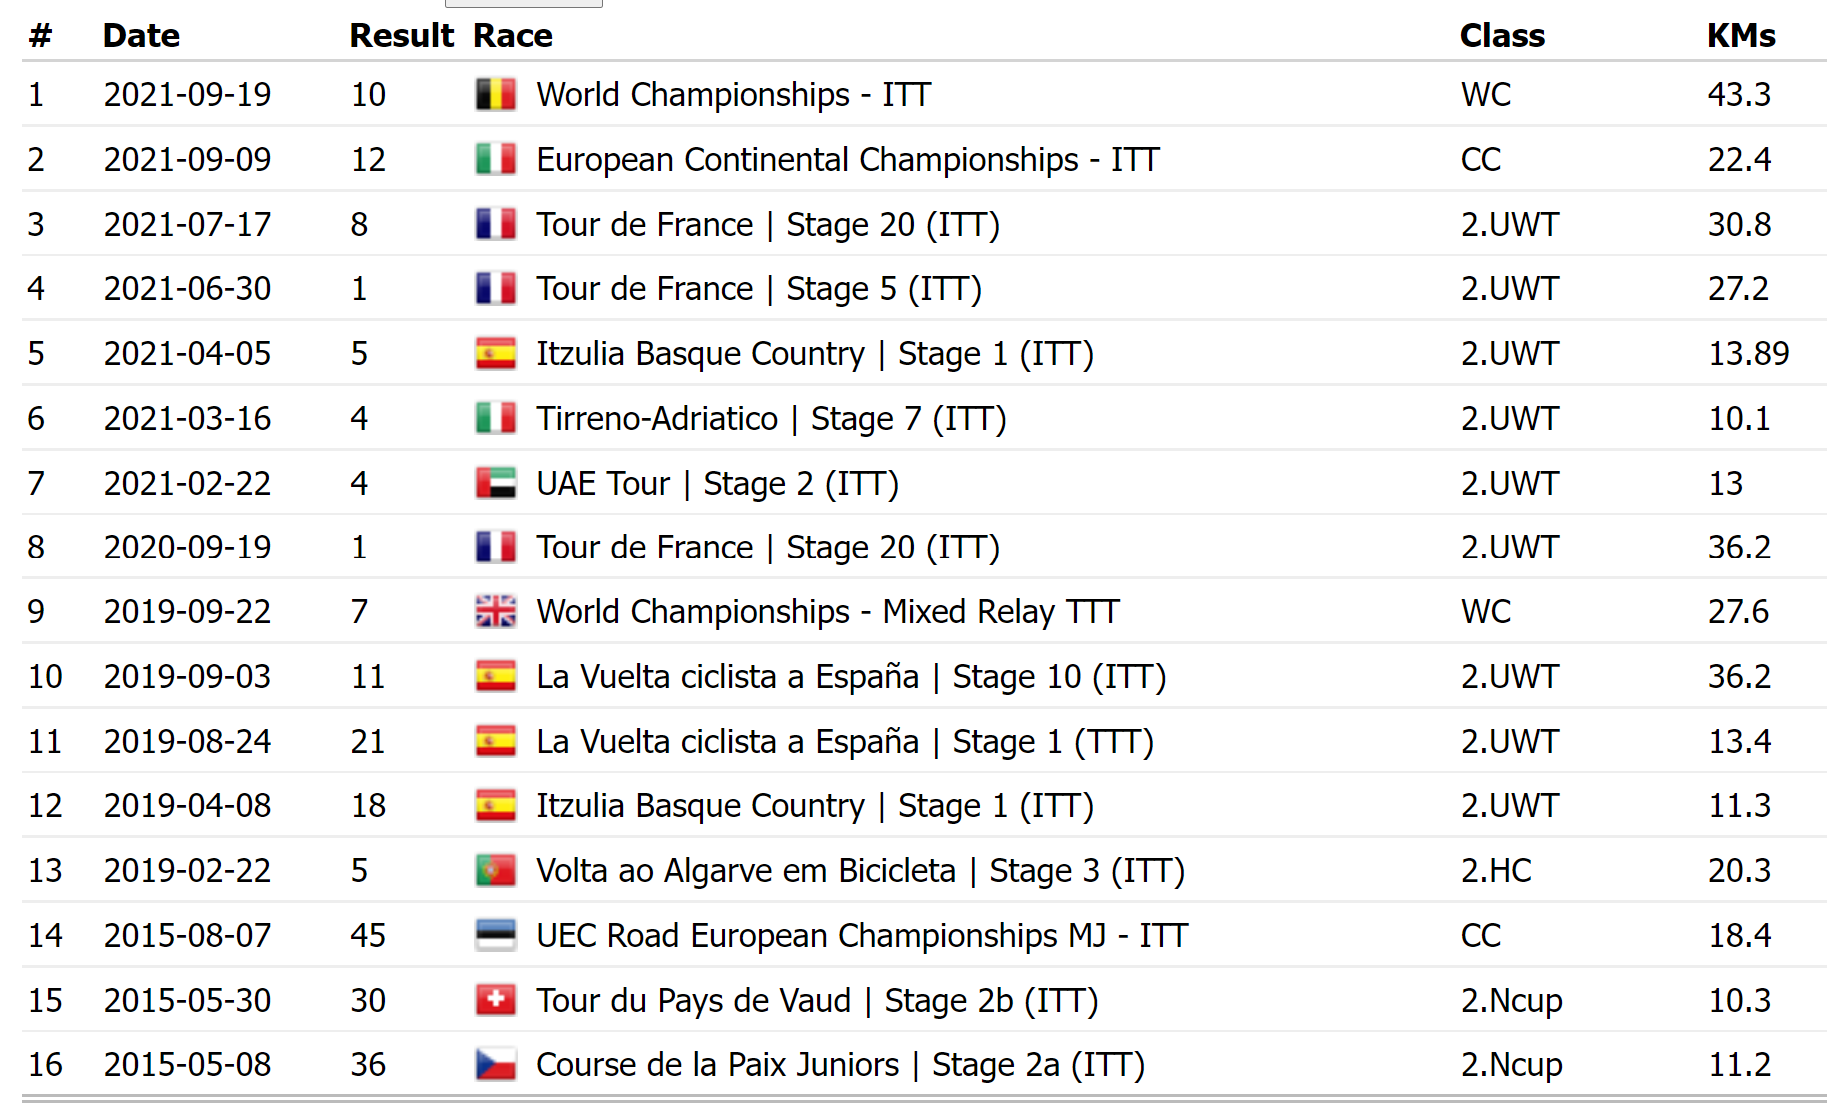This screenshot has width=1827, height=1120.
Task: Click the Portuguese flag beside Volta ao Algarve
Action: (495, 871)
